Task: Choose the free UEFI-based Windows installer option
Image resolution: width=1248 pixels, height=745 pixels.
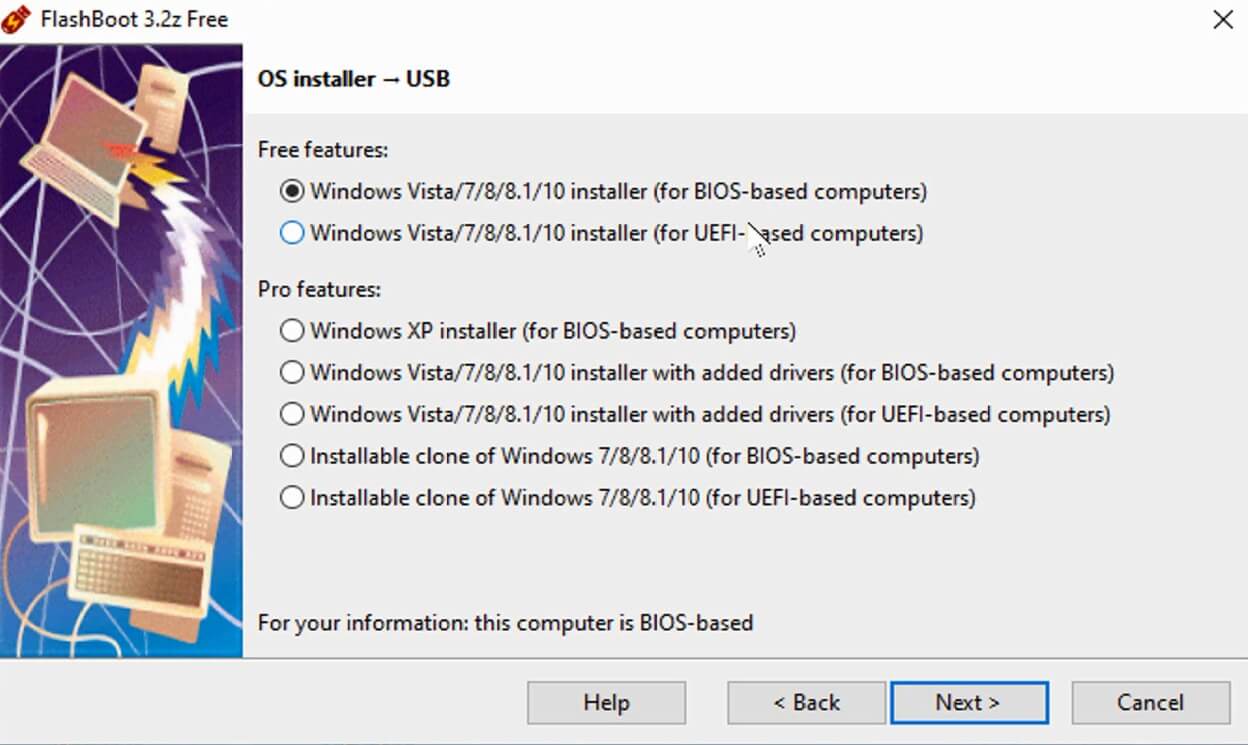Action: pos(292,233)
